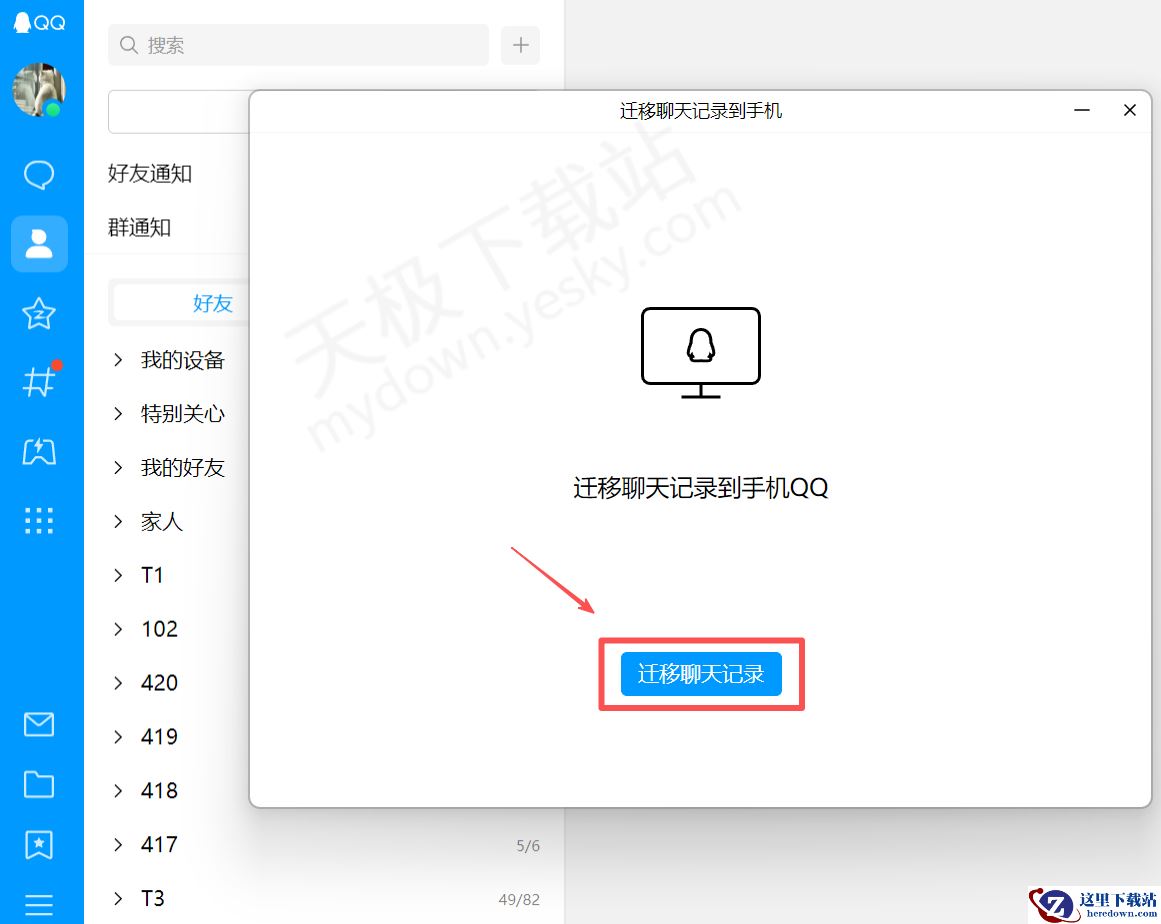
Task: Open the favorites bookmark star icon
Action: [x=39, y=844]
